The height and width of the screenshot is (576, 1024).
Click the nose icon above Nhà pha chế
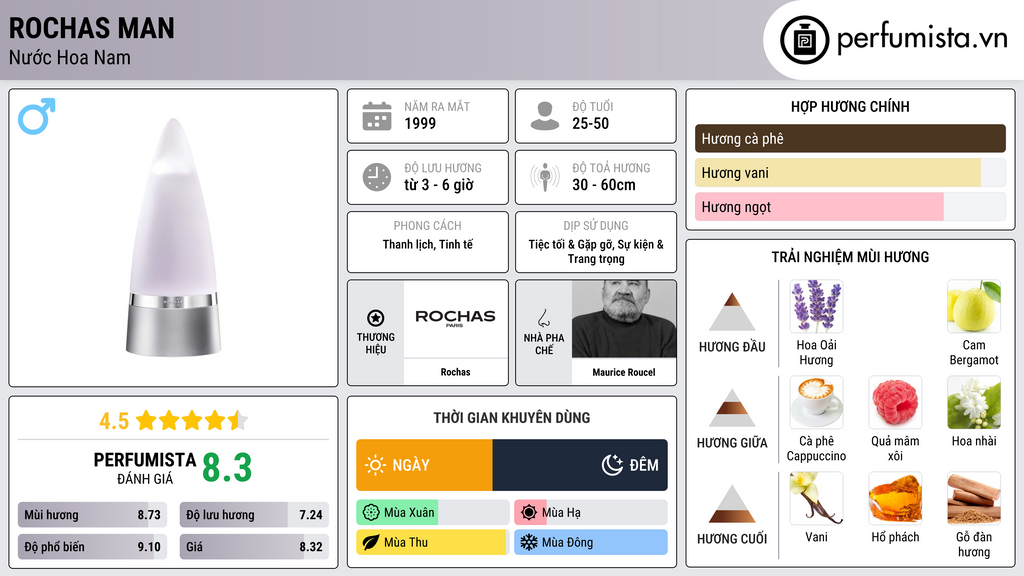543,318
